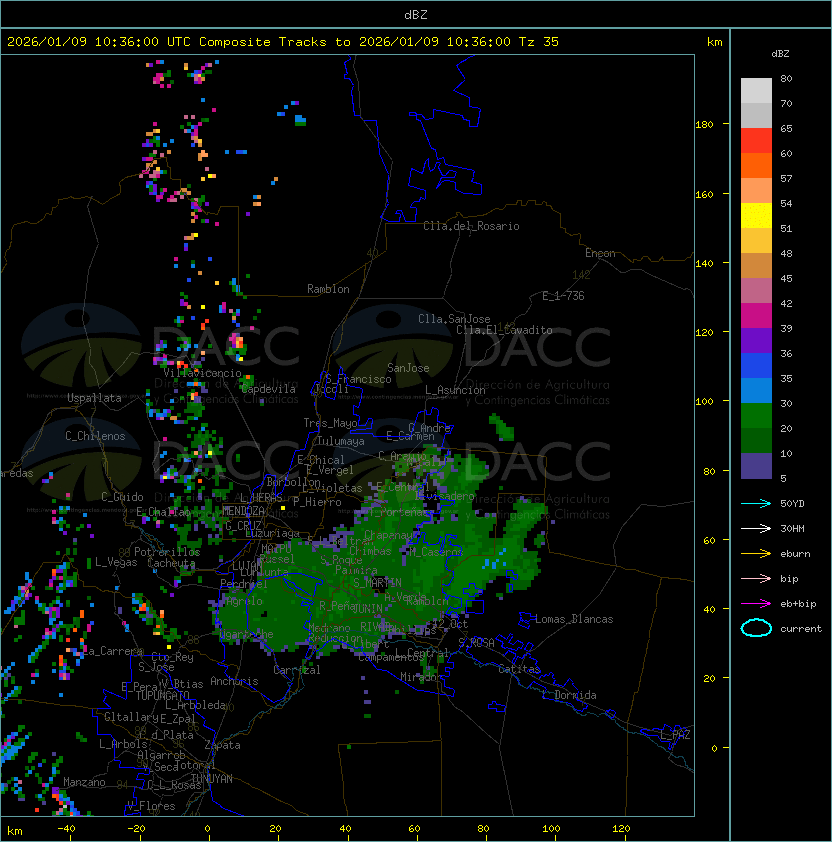Pick the purple swatch in the dBZ scale
The width and height of the screenshot is (832, 842).
(x=756, y=340)
